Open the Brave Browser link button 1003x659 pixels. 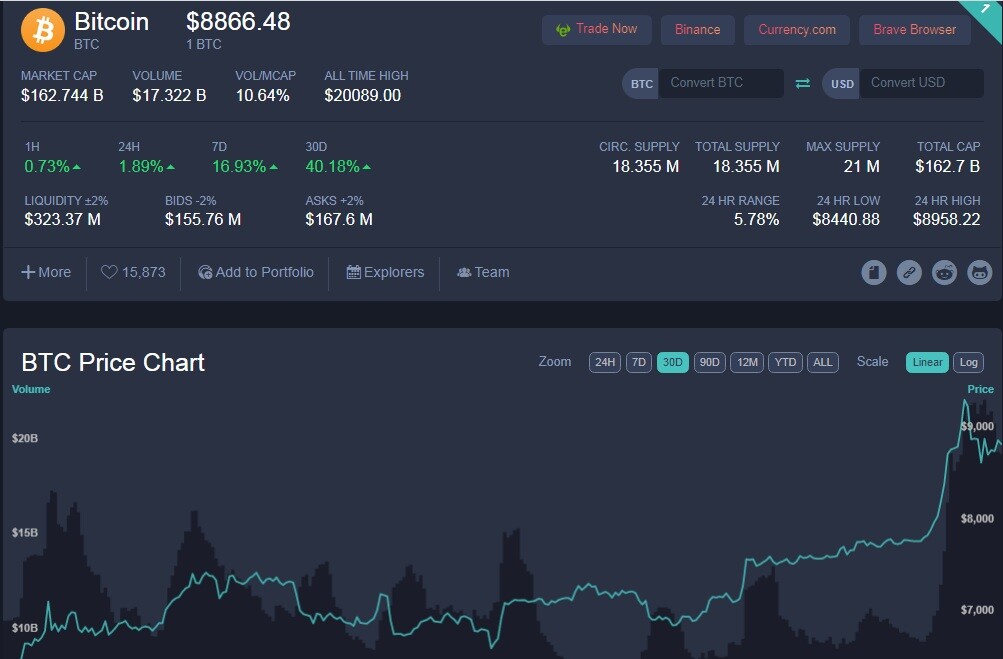(915, 29)
